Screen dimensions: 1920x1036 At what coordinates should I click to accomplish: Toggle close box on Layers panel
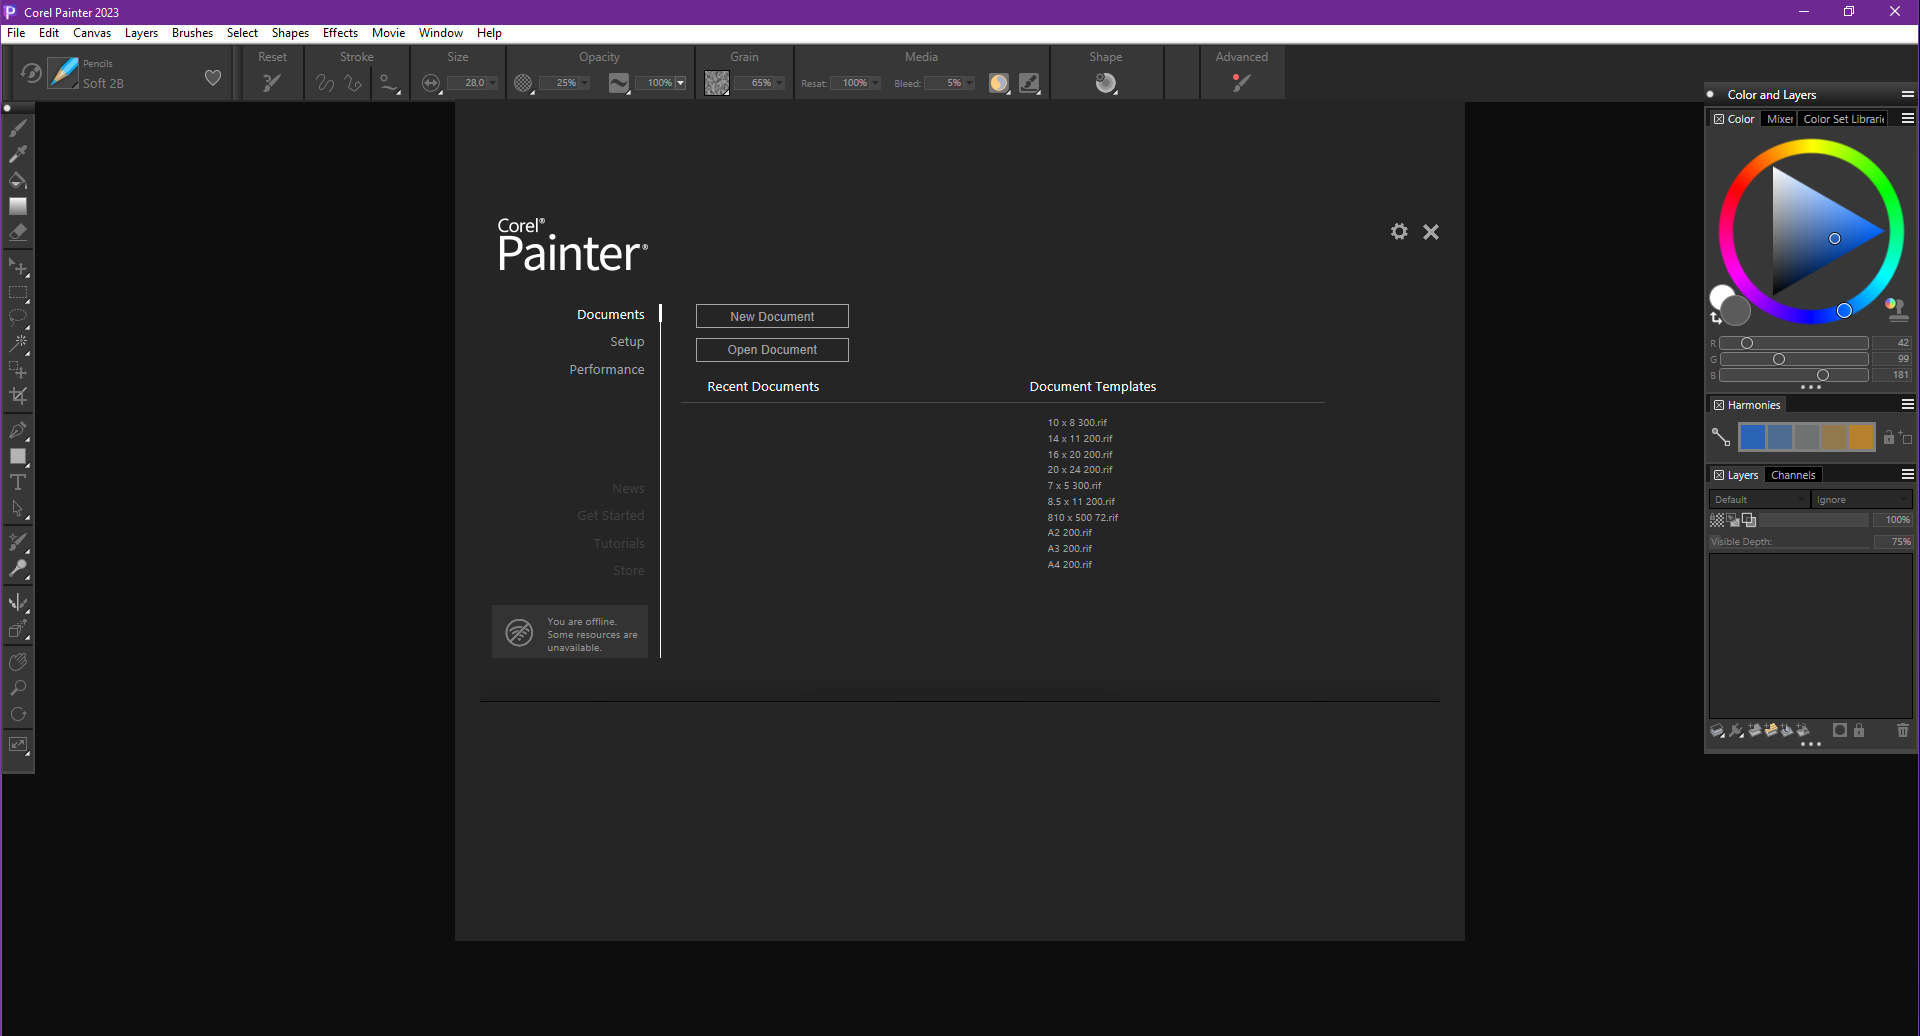pyautogui.click(x=1719, y=475)
